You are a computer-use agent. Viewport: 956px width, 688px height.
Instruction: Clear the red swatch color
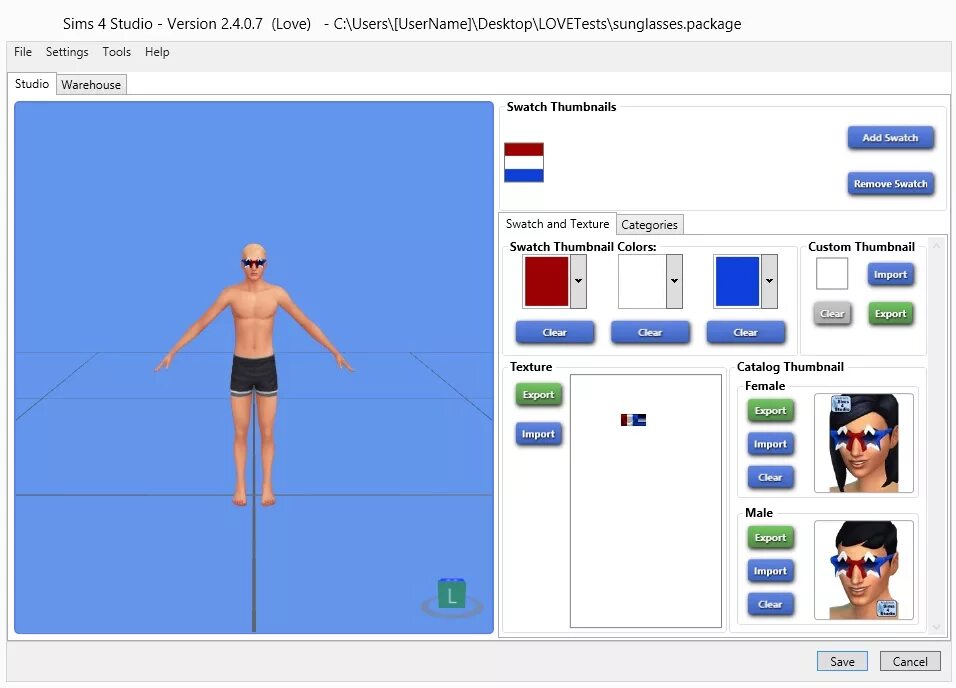coord(555,332)
